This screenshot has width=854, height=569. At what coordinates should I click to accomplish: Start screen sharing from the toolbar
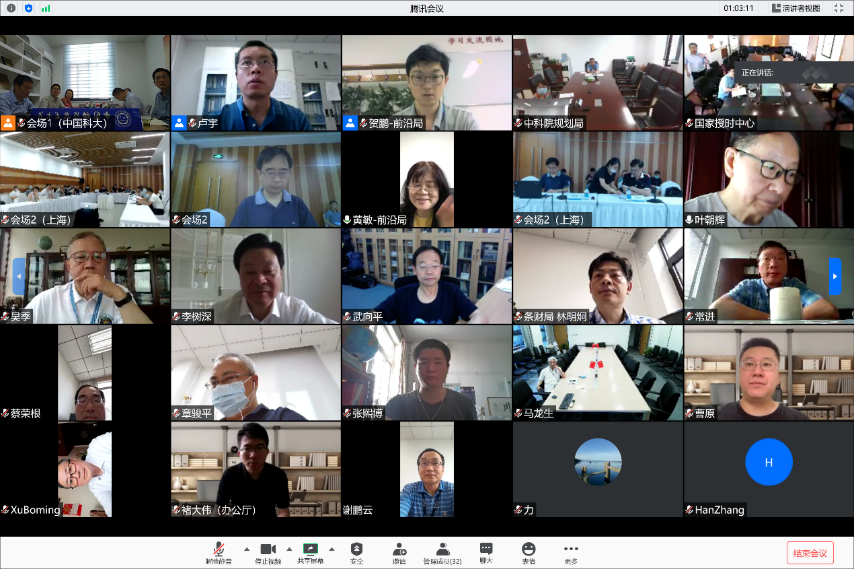(x=311, y=551)
